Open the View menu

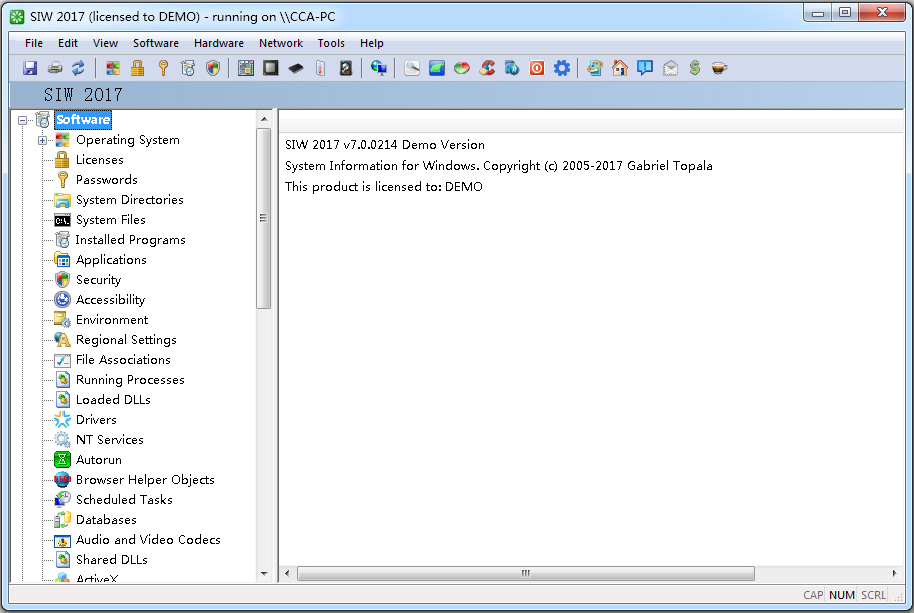pos(106,43)
